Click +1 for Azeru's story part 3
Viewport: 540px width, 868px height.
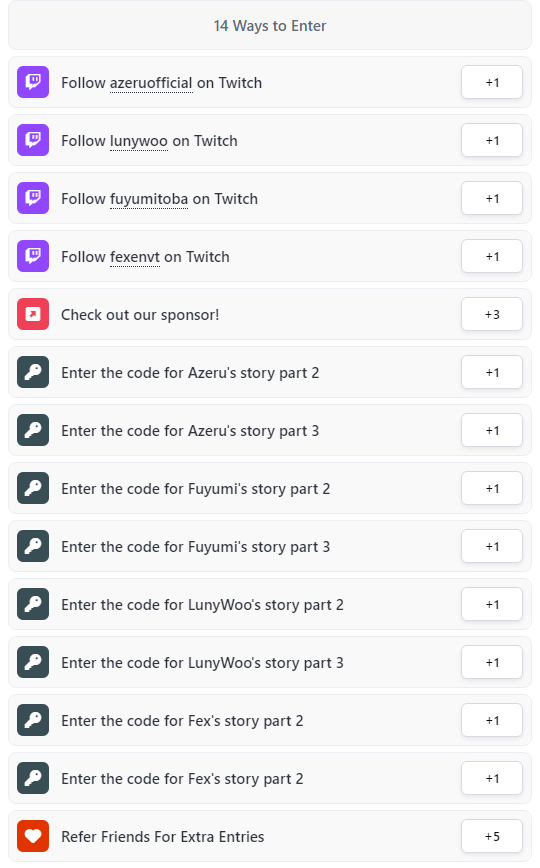click(492, 430)
